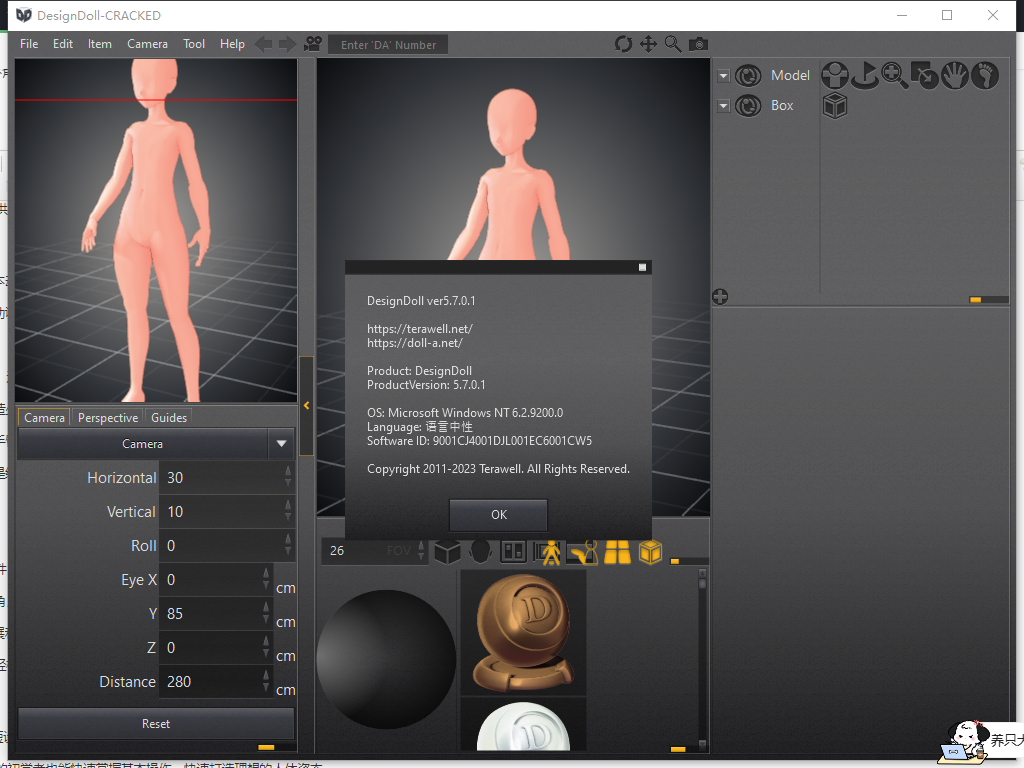Select the bronze material sphere thumbnail
1024x768 pixels.
pyautogui.click(x=524, y=632)
